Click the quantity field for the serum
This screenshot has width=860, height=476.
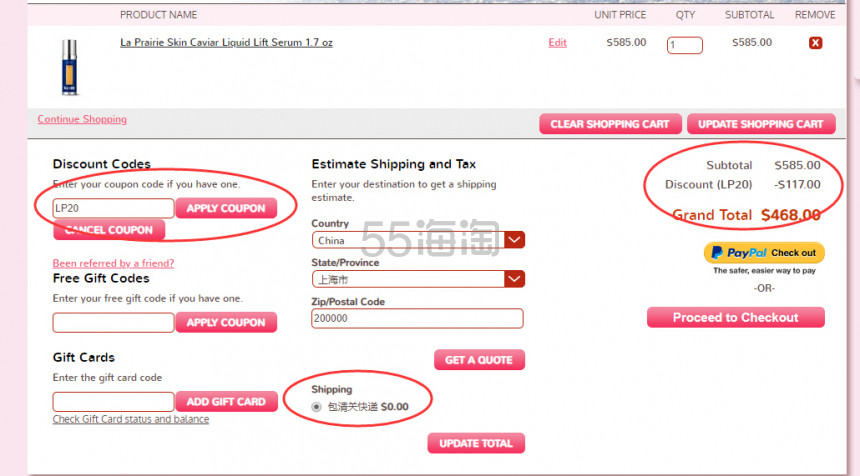685,45
